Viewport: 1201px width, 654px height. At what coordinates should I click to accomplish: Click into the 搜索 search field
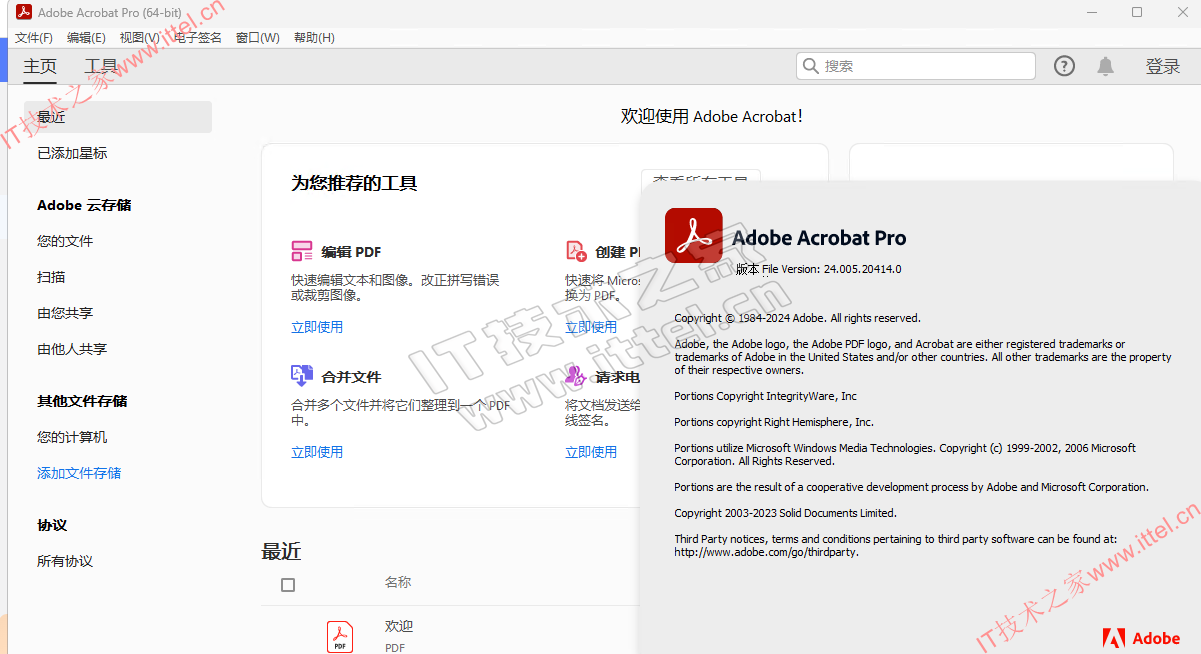tap(916, 66)
